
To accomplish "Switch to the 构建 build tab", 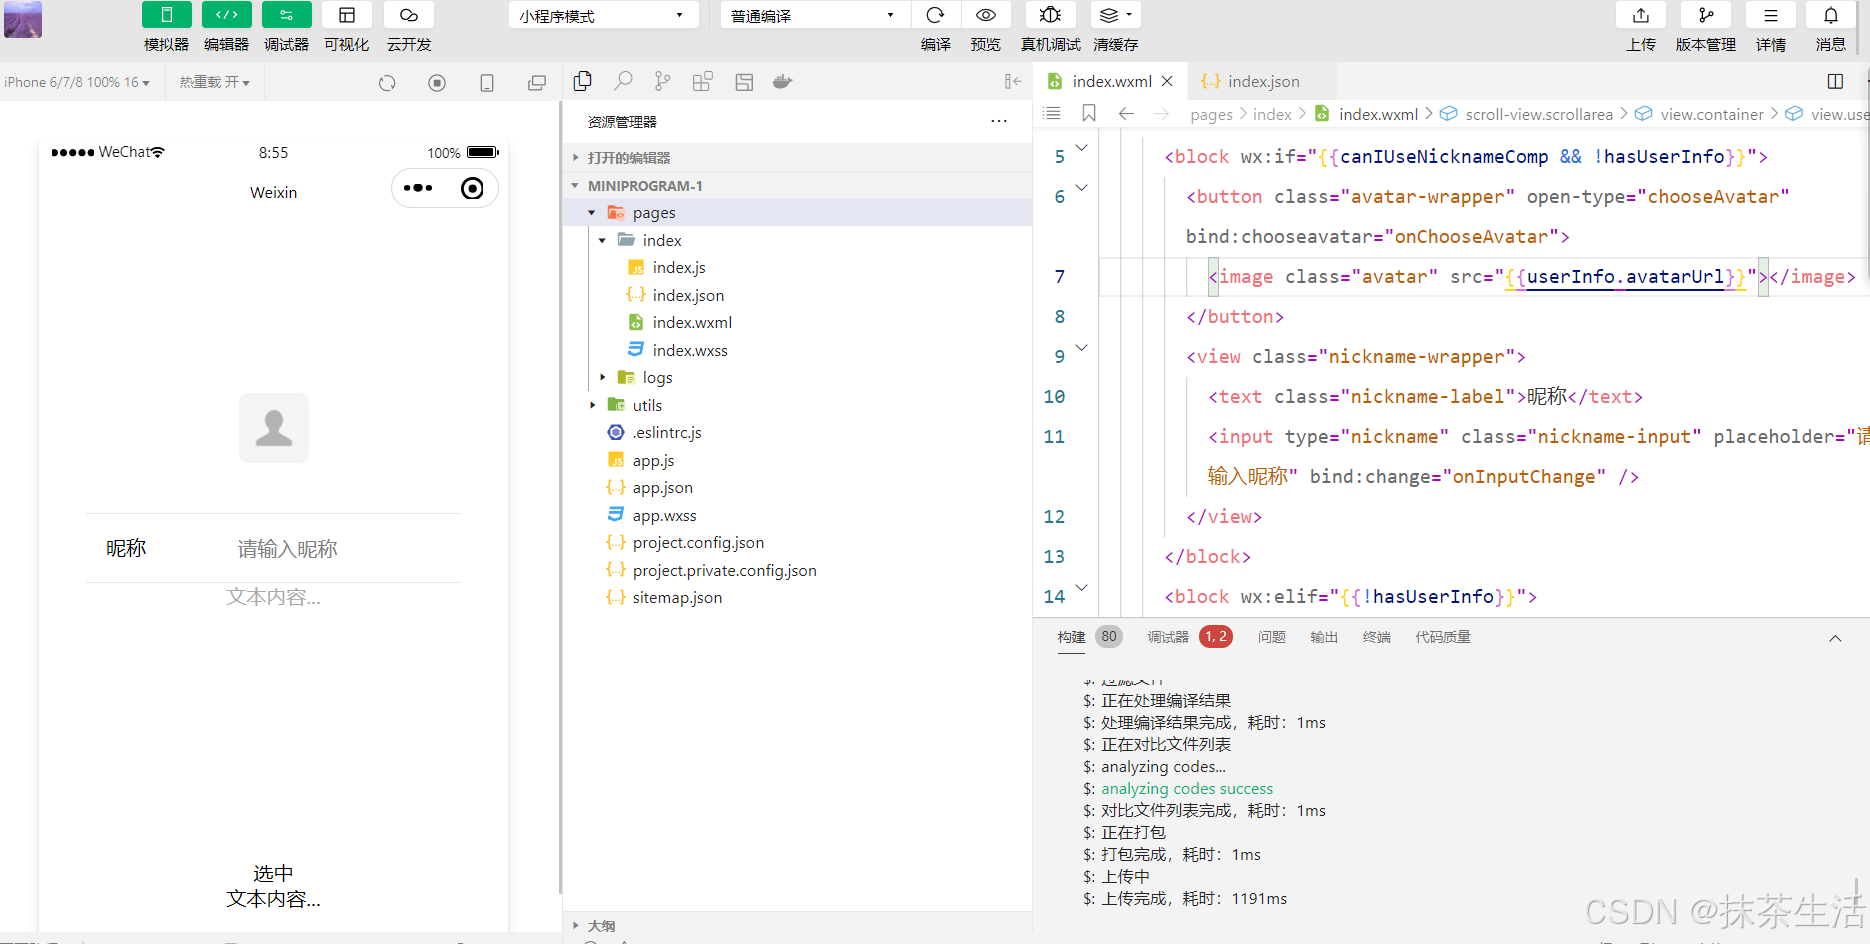I will [1071, 637].
